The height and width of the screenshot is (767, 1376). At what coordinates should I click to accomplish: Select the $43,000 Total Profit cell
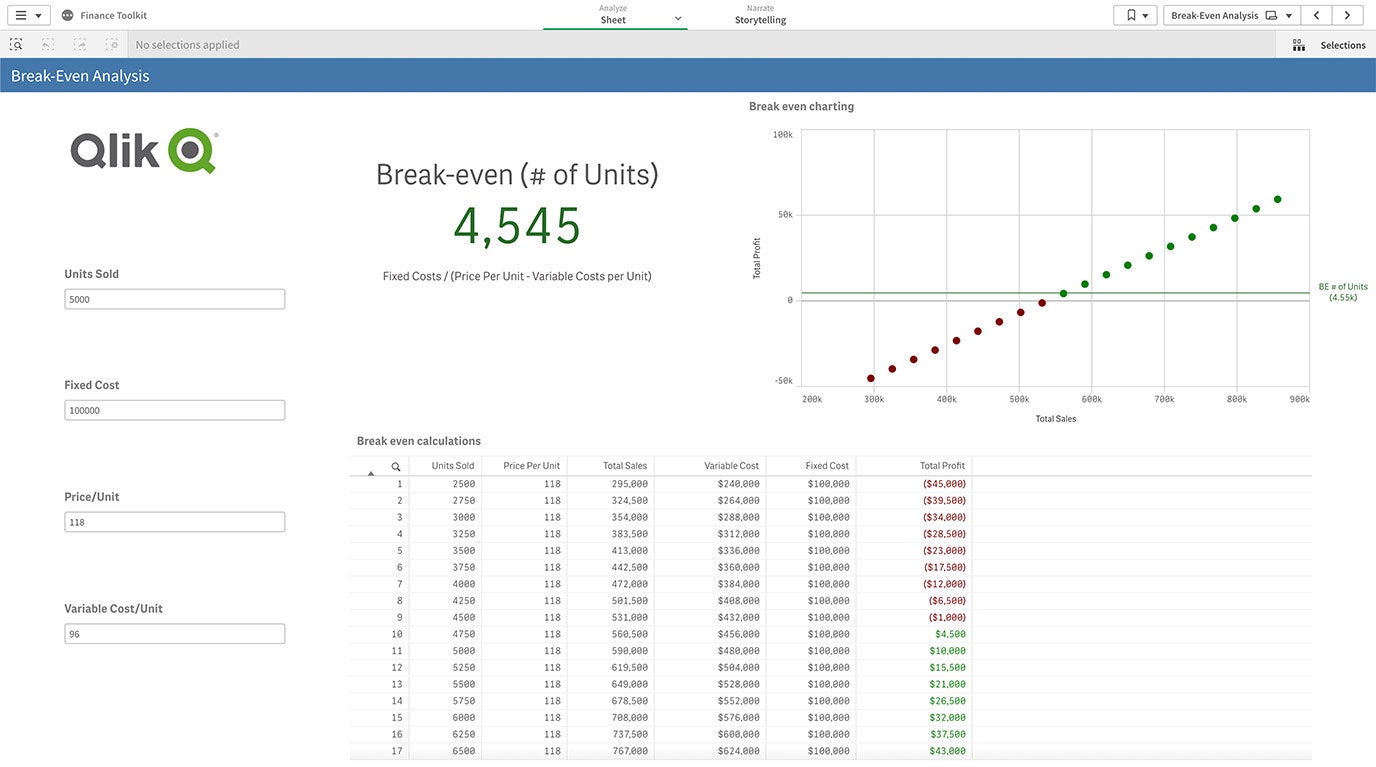(947, 751)
